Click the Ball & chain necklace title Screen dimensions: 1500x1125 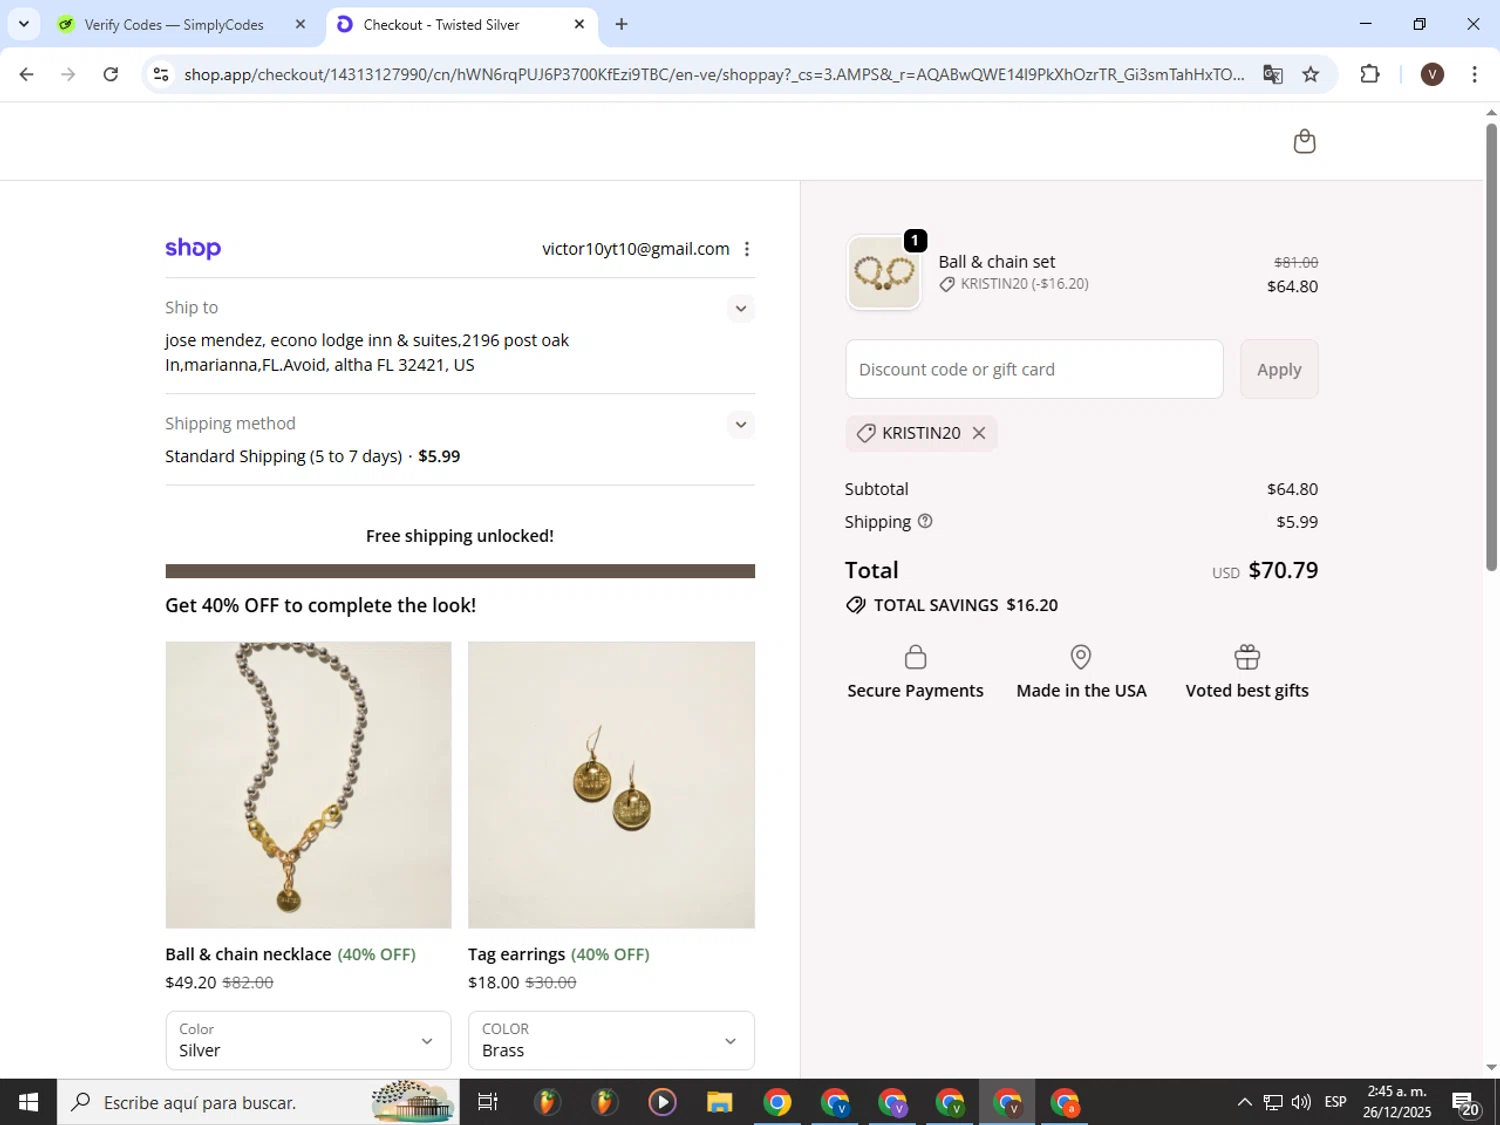point(248,954)
